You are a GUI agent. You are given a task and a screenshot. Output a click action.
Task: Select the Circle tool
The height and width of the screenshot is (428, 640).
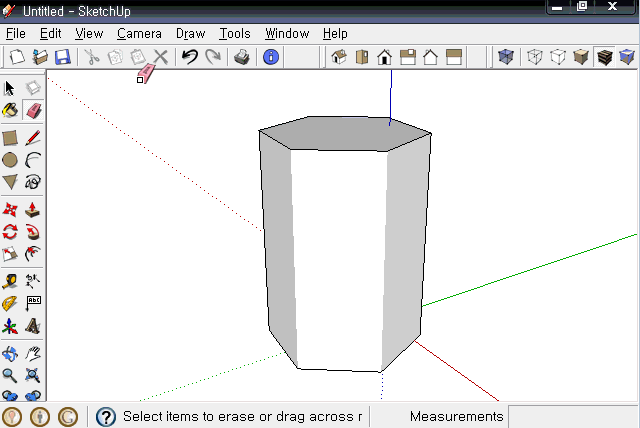point(10,160)
